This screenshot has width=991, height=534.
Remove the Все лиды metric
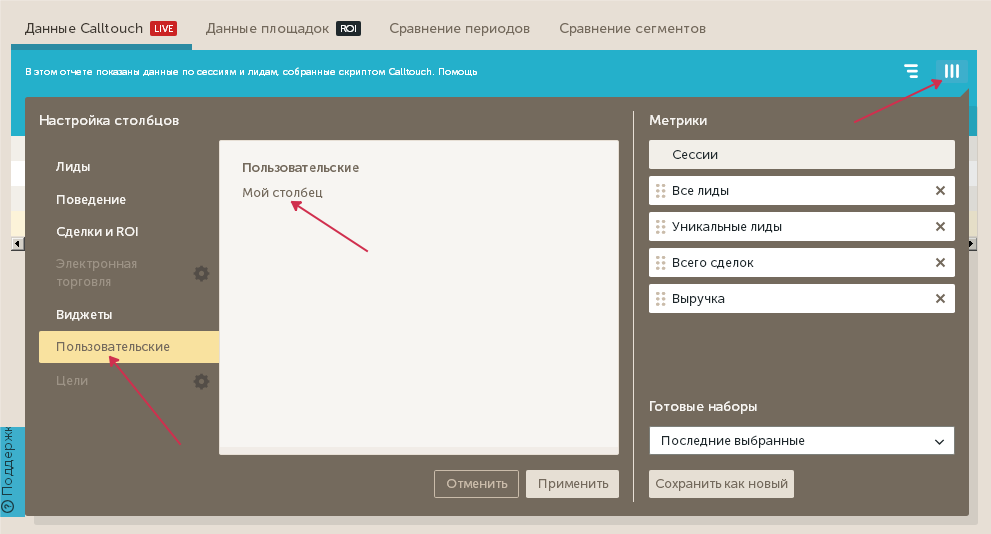click(939, 191)
